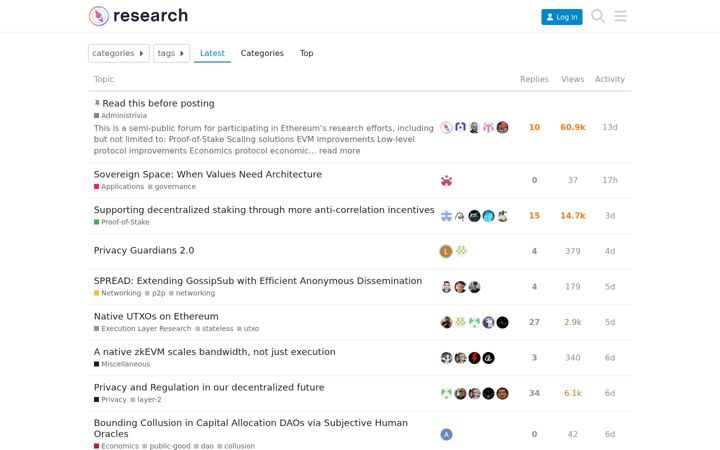The height and width of the screenshot is (450, 720).
Task: Click first poster avatar in 'Read this before posting'
Action: pos(446,127)
